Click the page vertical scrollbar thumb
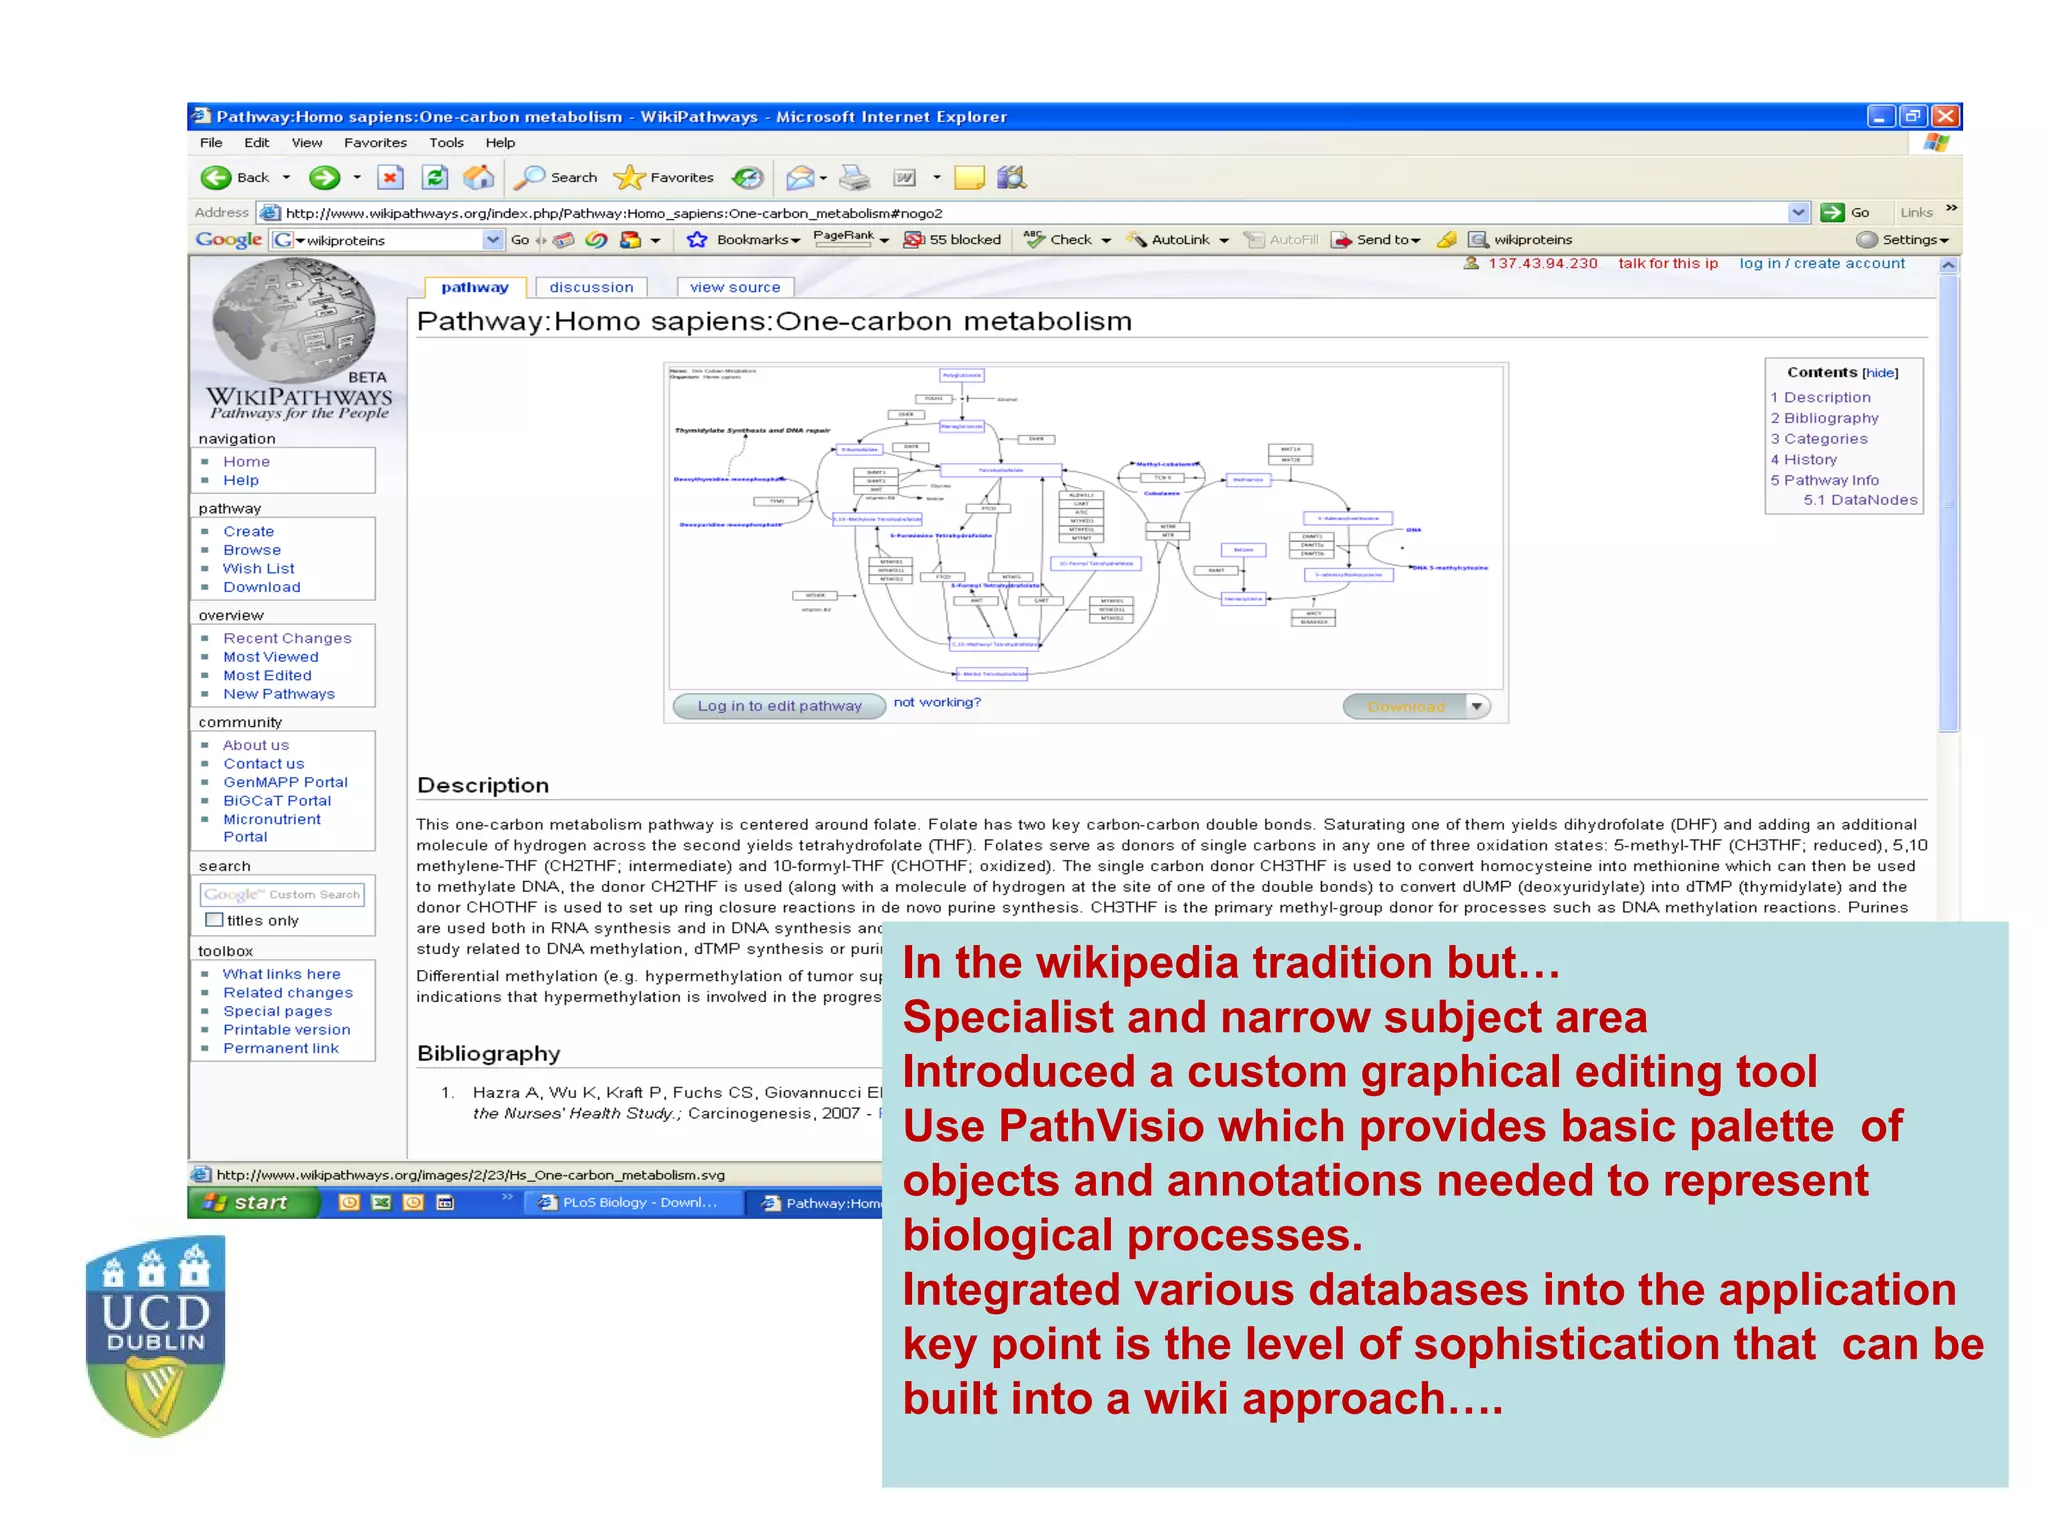 (1948, 504)
